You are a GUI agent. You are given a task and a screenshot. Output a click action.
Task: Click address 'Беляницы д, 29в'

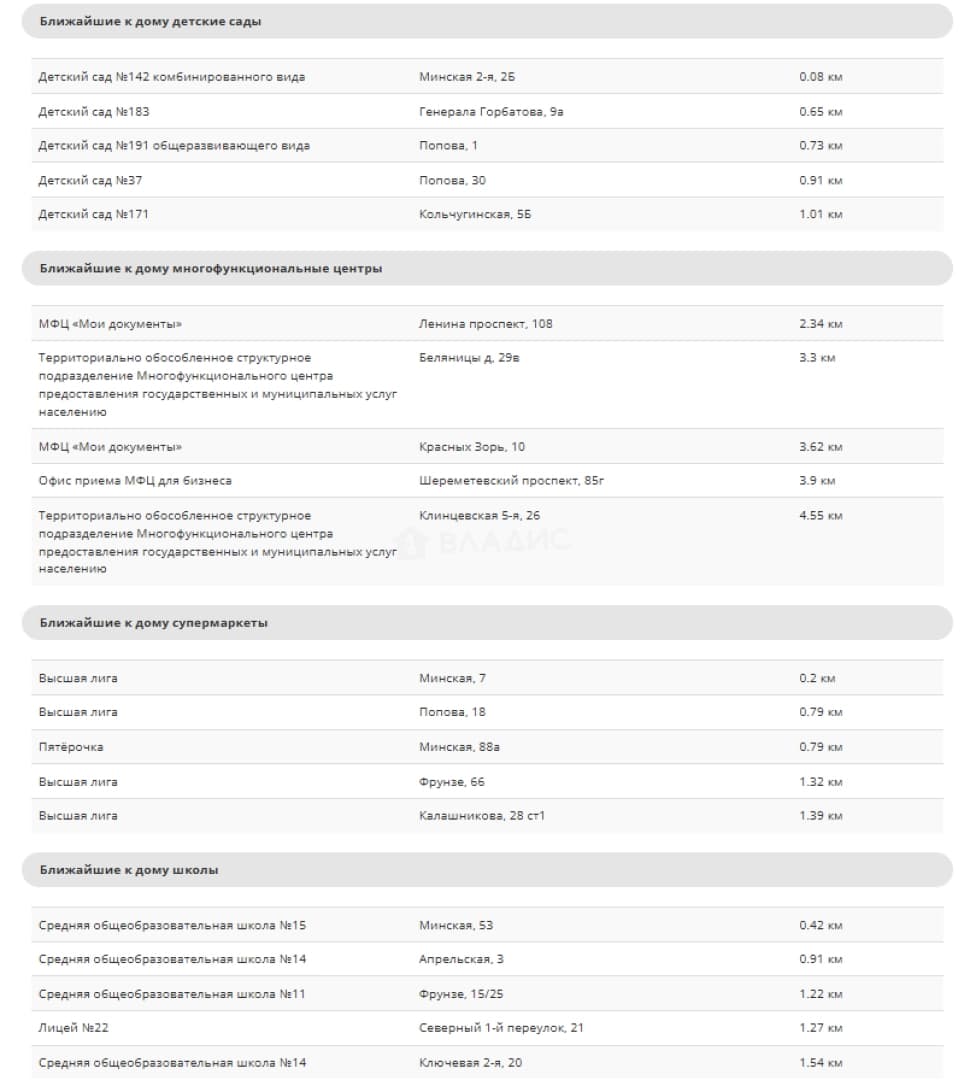[469, 357]
